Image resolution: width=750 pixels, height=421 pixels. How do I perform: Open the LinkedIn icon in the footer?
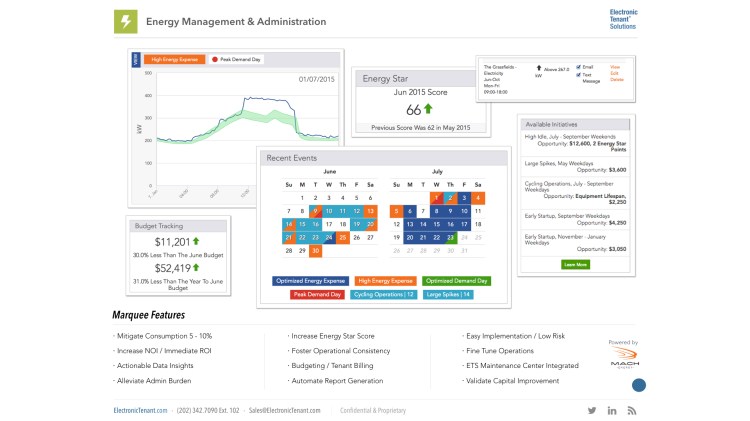(612, 410)
